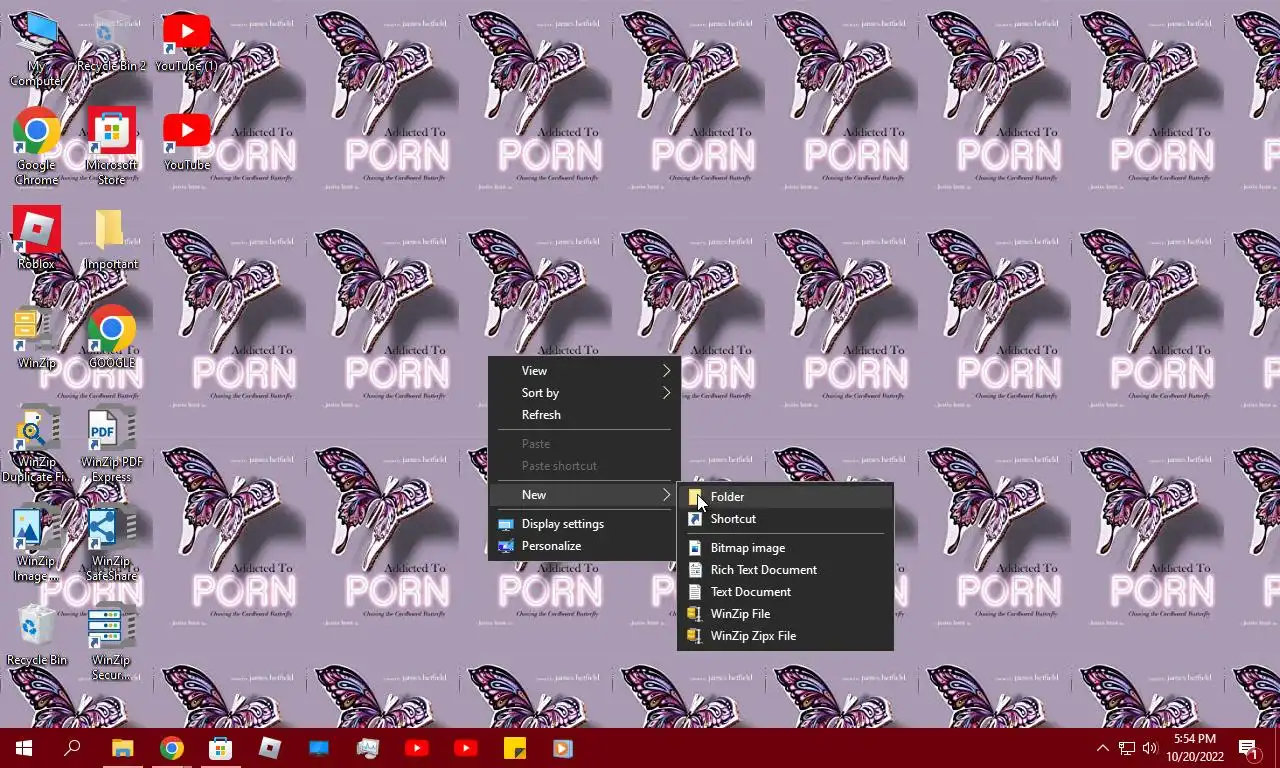Open Sticky Notes from the taskbar
Image resolution: width=1280 pixels, height=768 pixels.
point(515,748)
